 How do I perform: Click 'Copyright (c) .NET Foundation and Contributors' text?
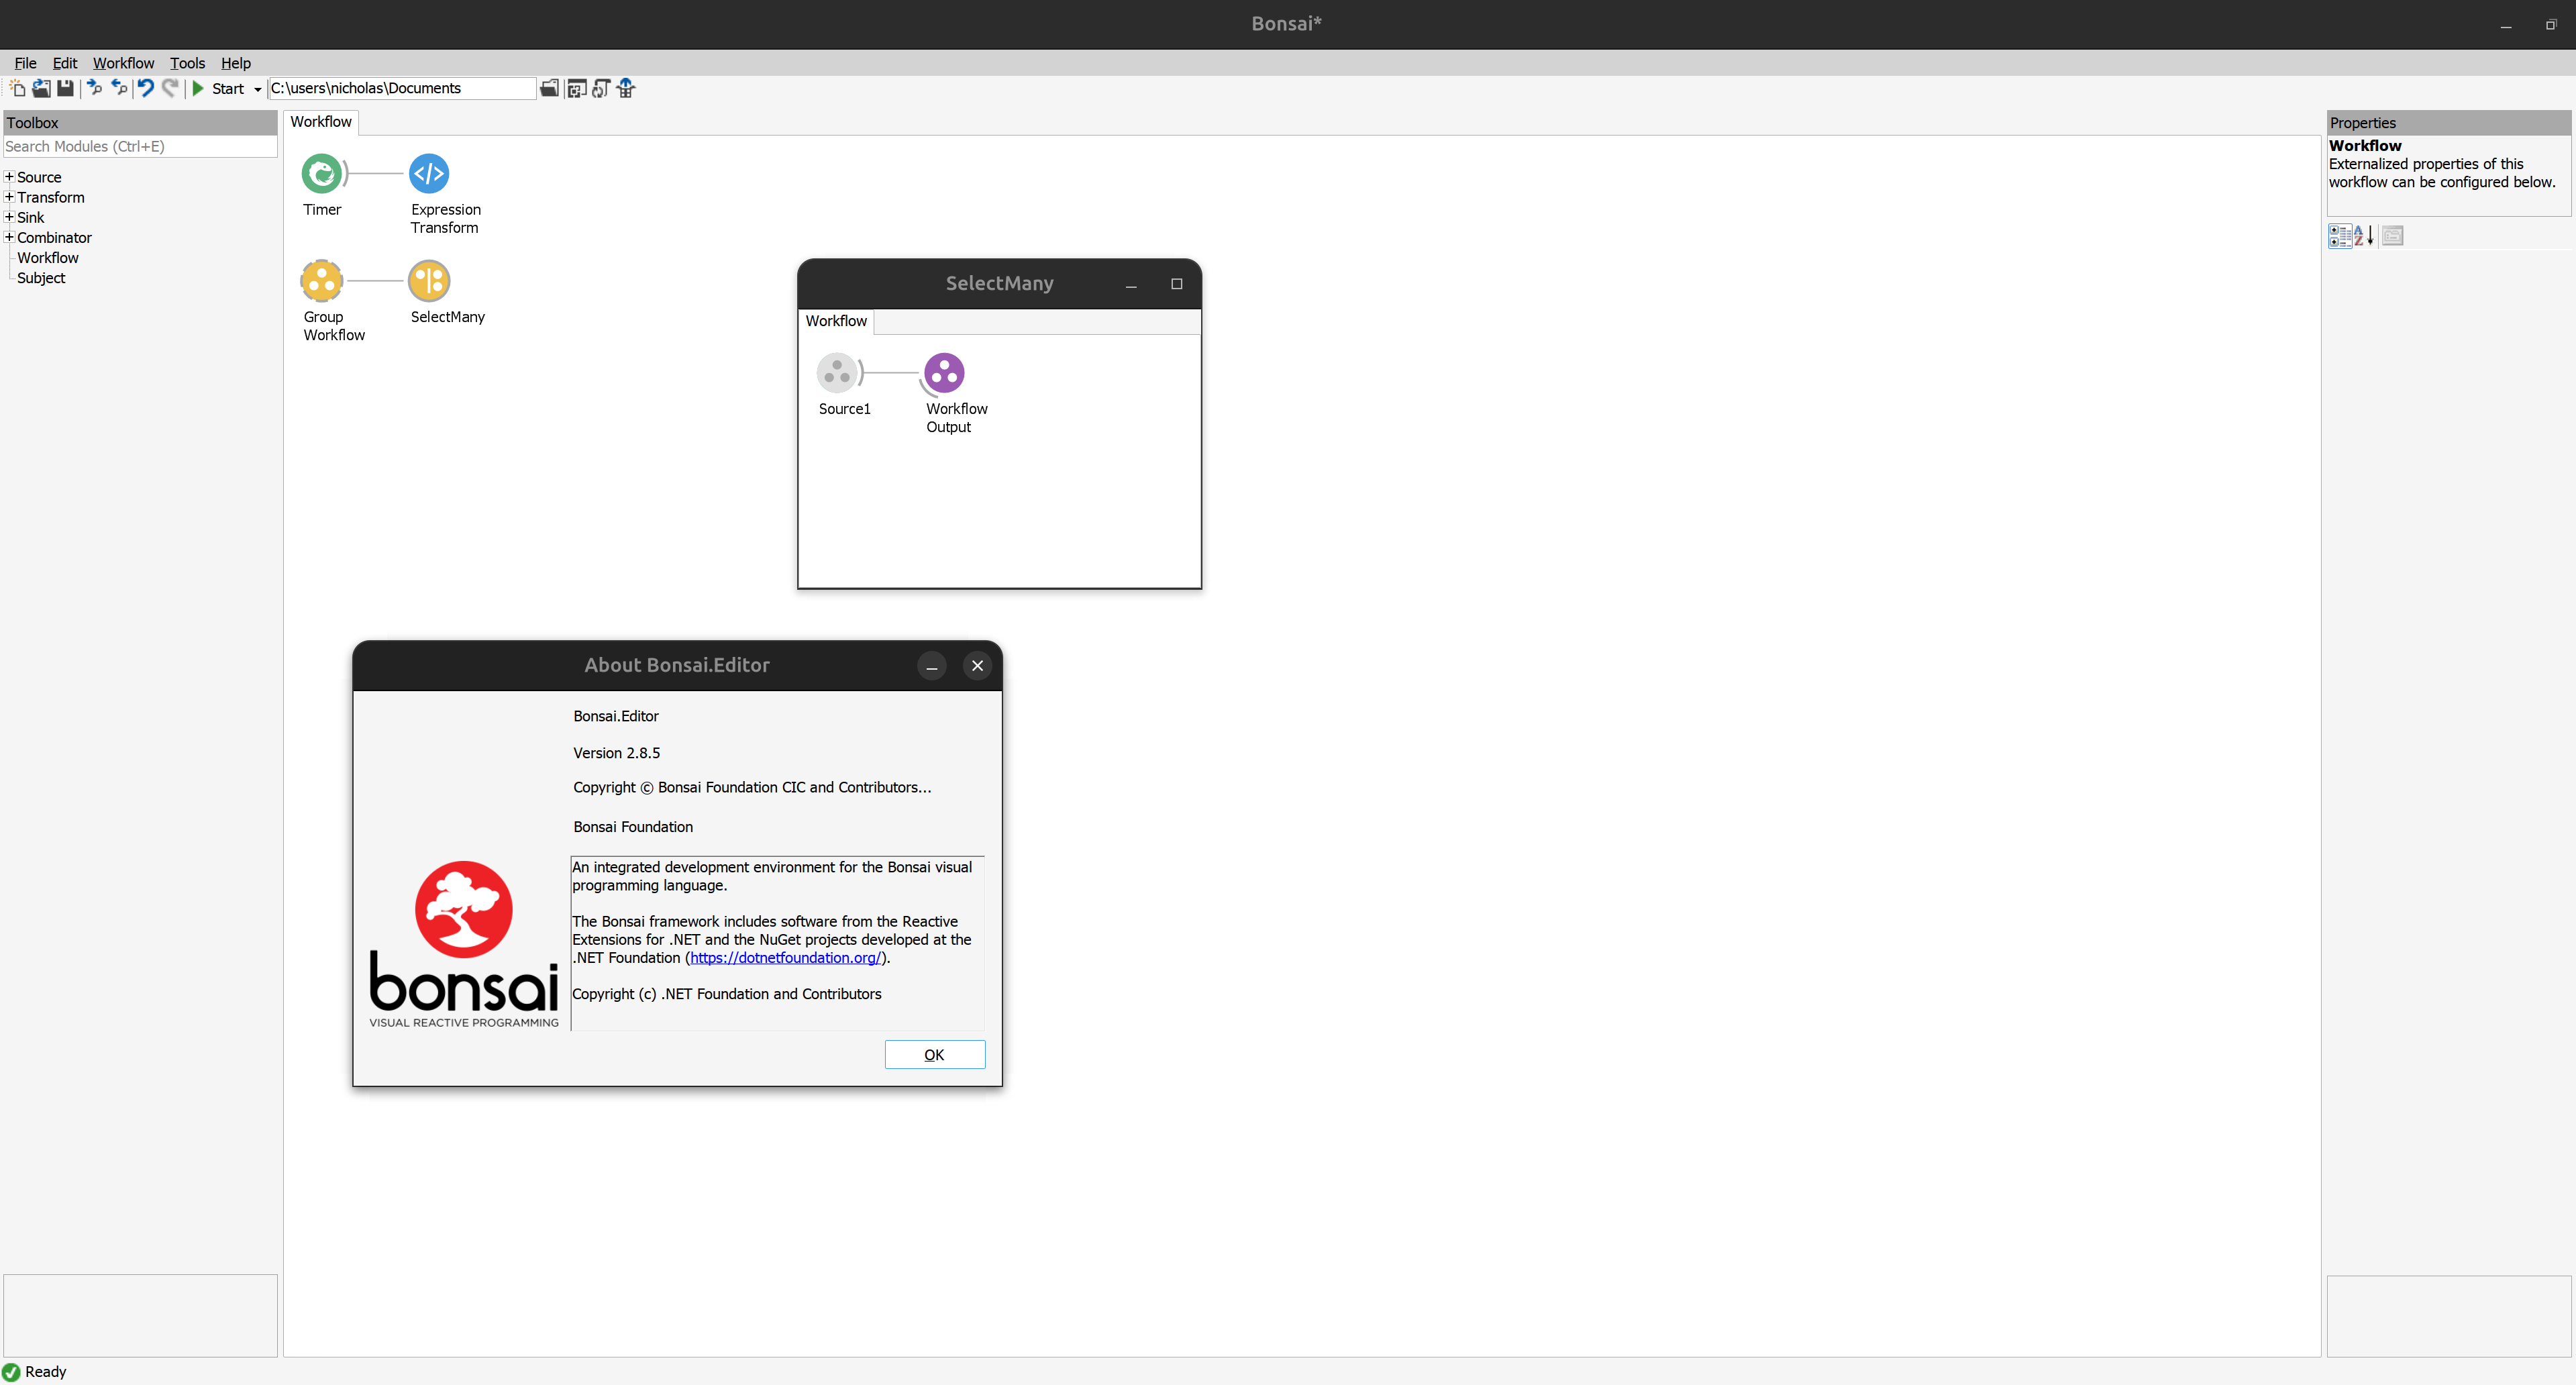[727, 994]
